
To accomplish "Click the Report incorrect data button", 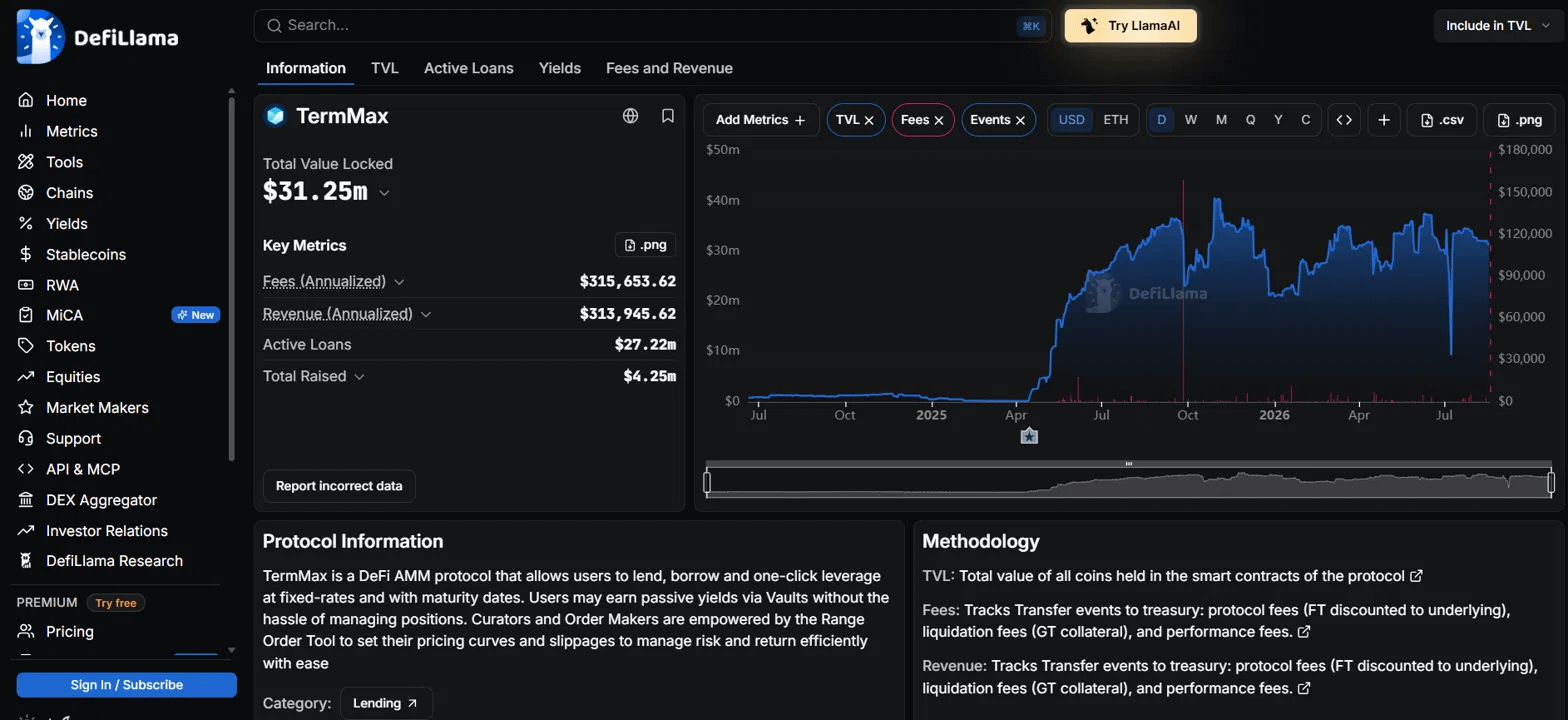I will pyautogui.click(x=339, y=486).
